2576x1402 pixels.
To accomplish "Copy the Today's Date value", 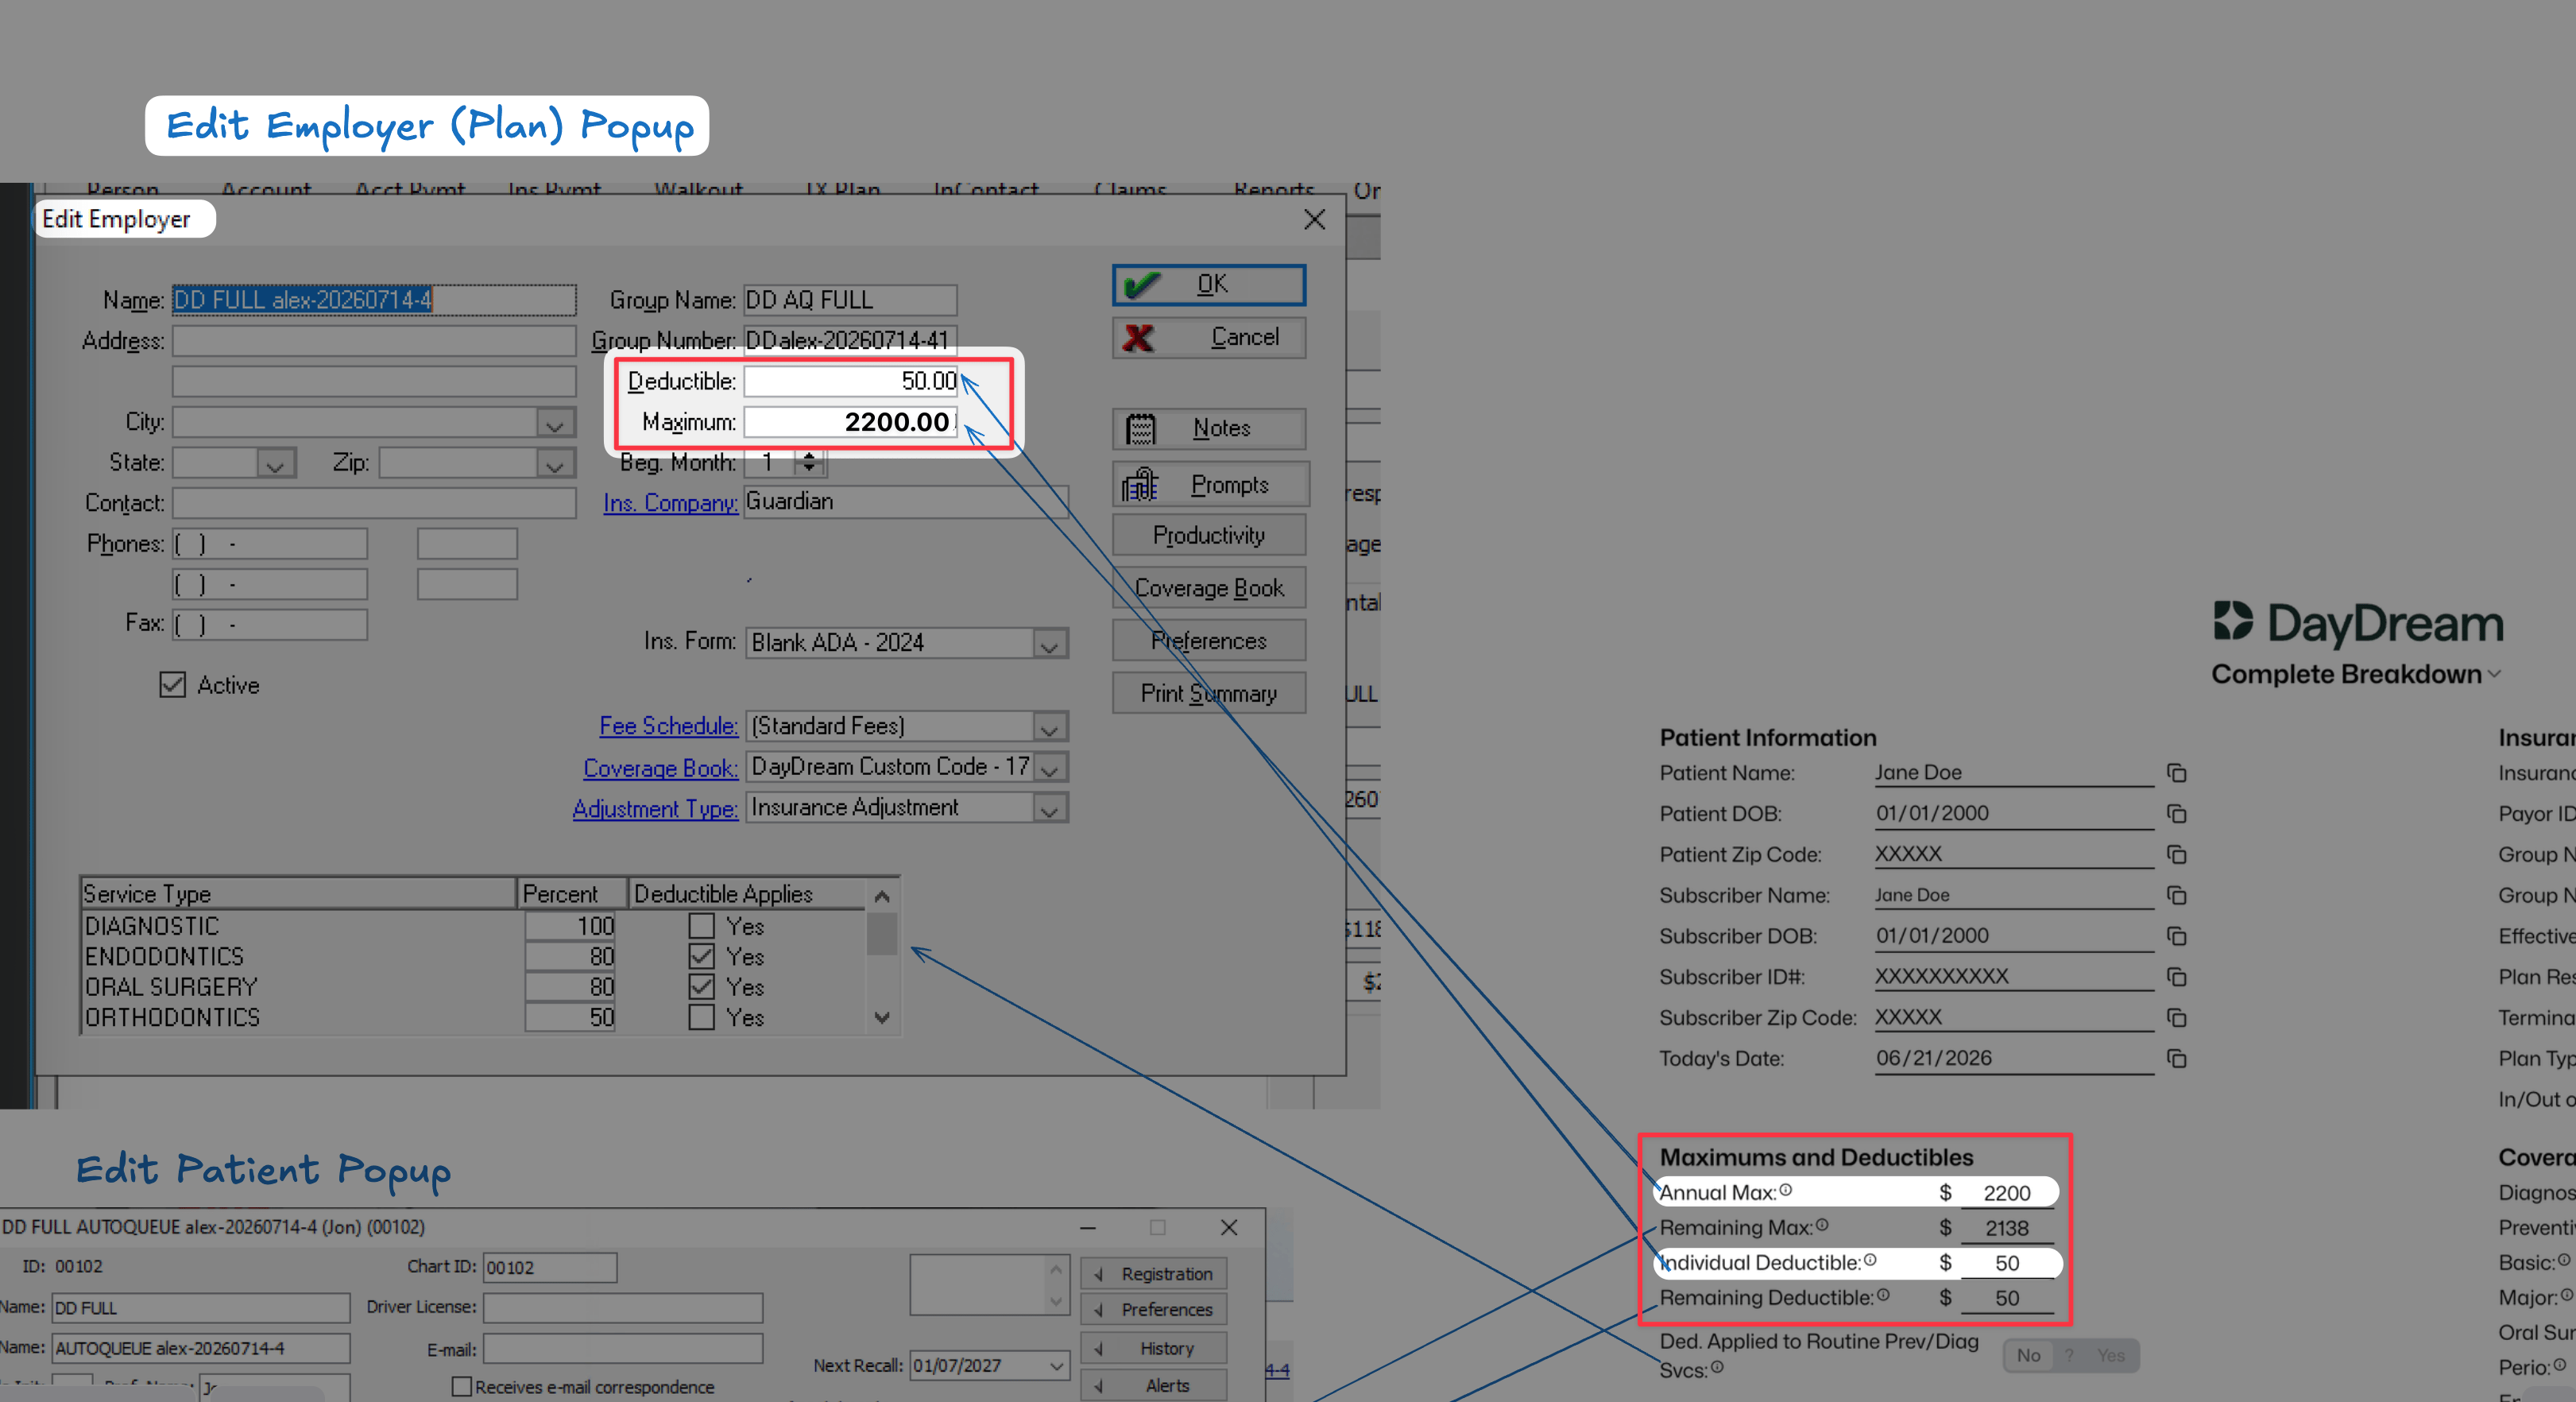I will coord(2176,1059).
